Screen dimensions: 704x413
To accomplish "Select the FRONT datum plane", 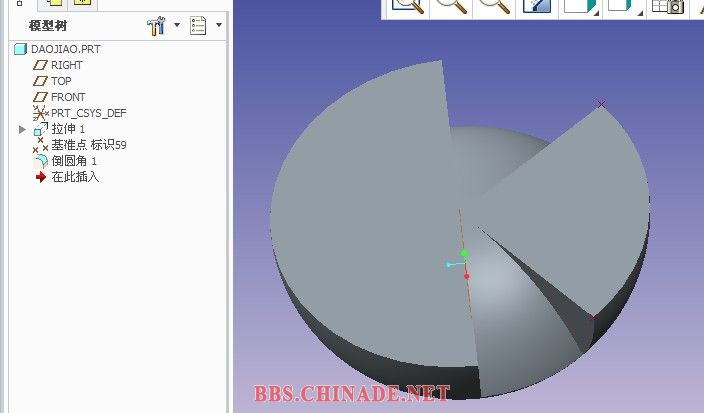I will [x=59, y=97].
